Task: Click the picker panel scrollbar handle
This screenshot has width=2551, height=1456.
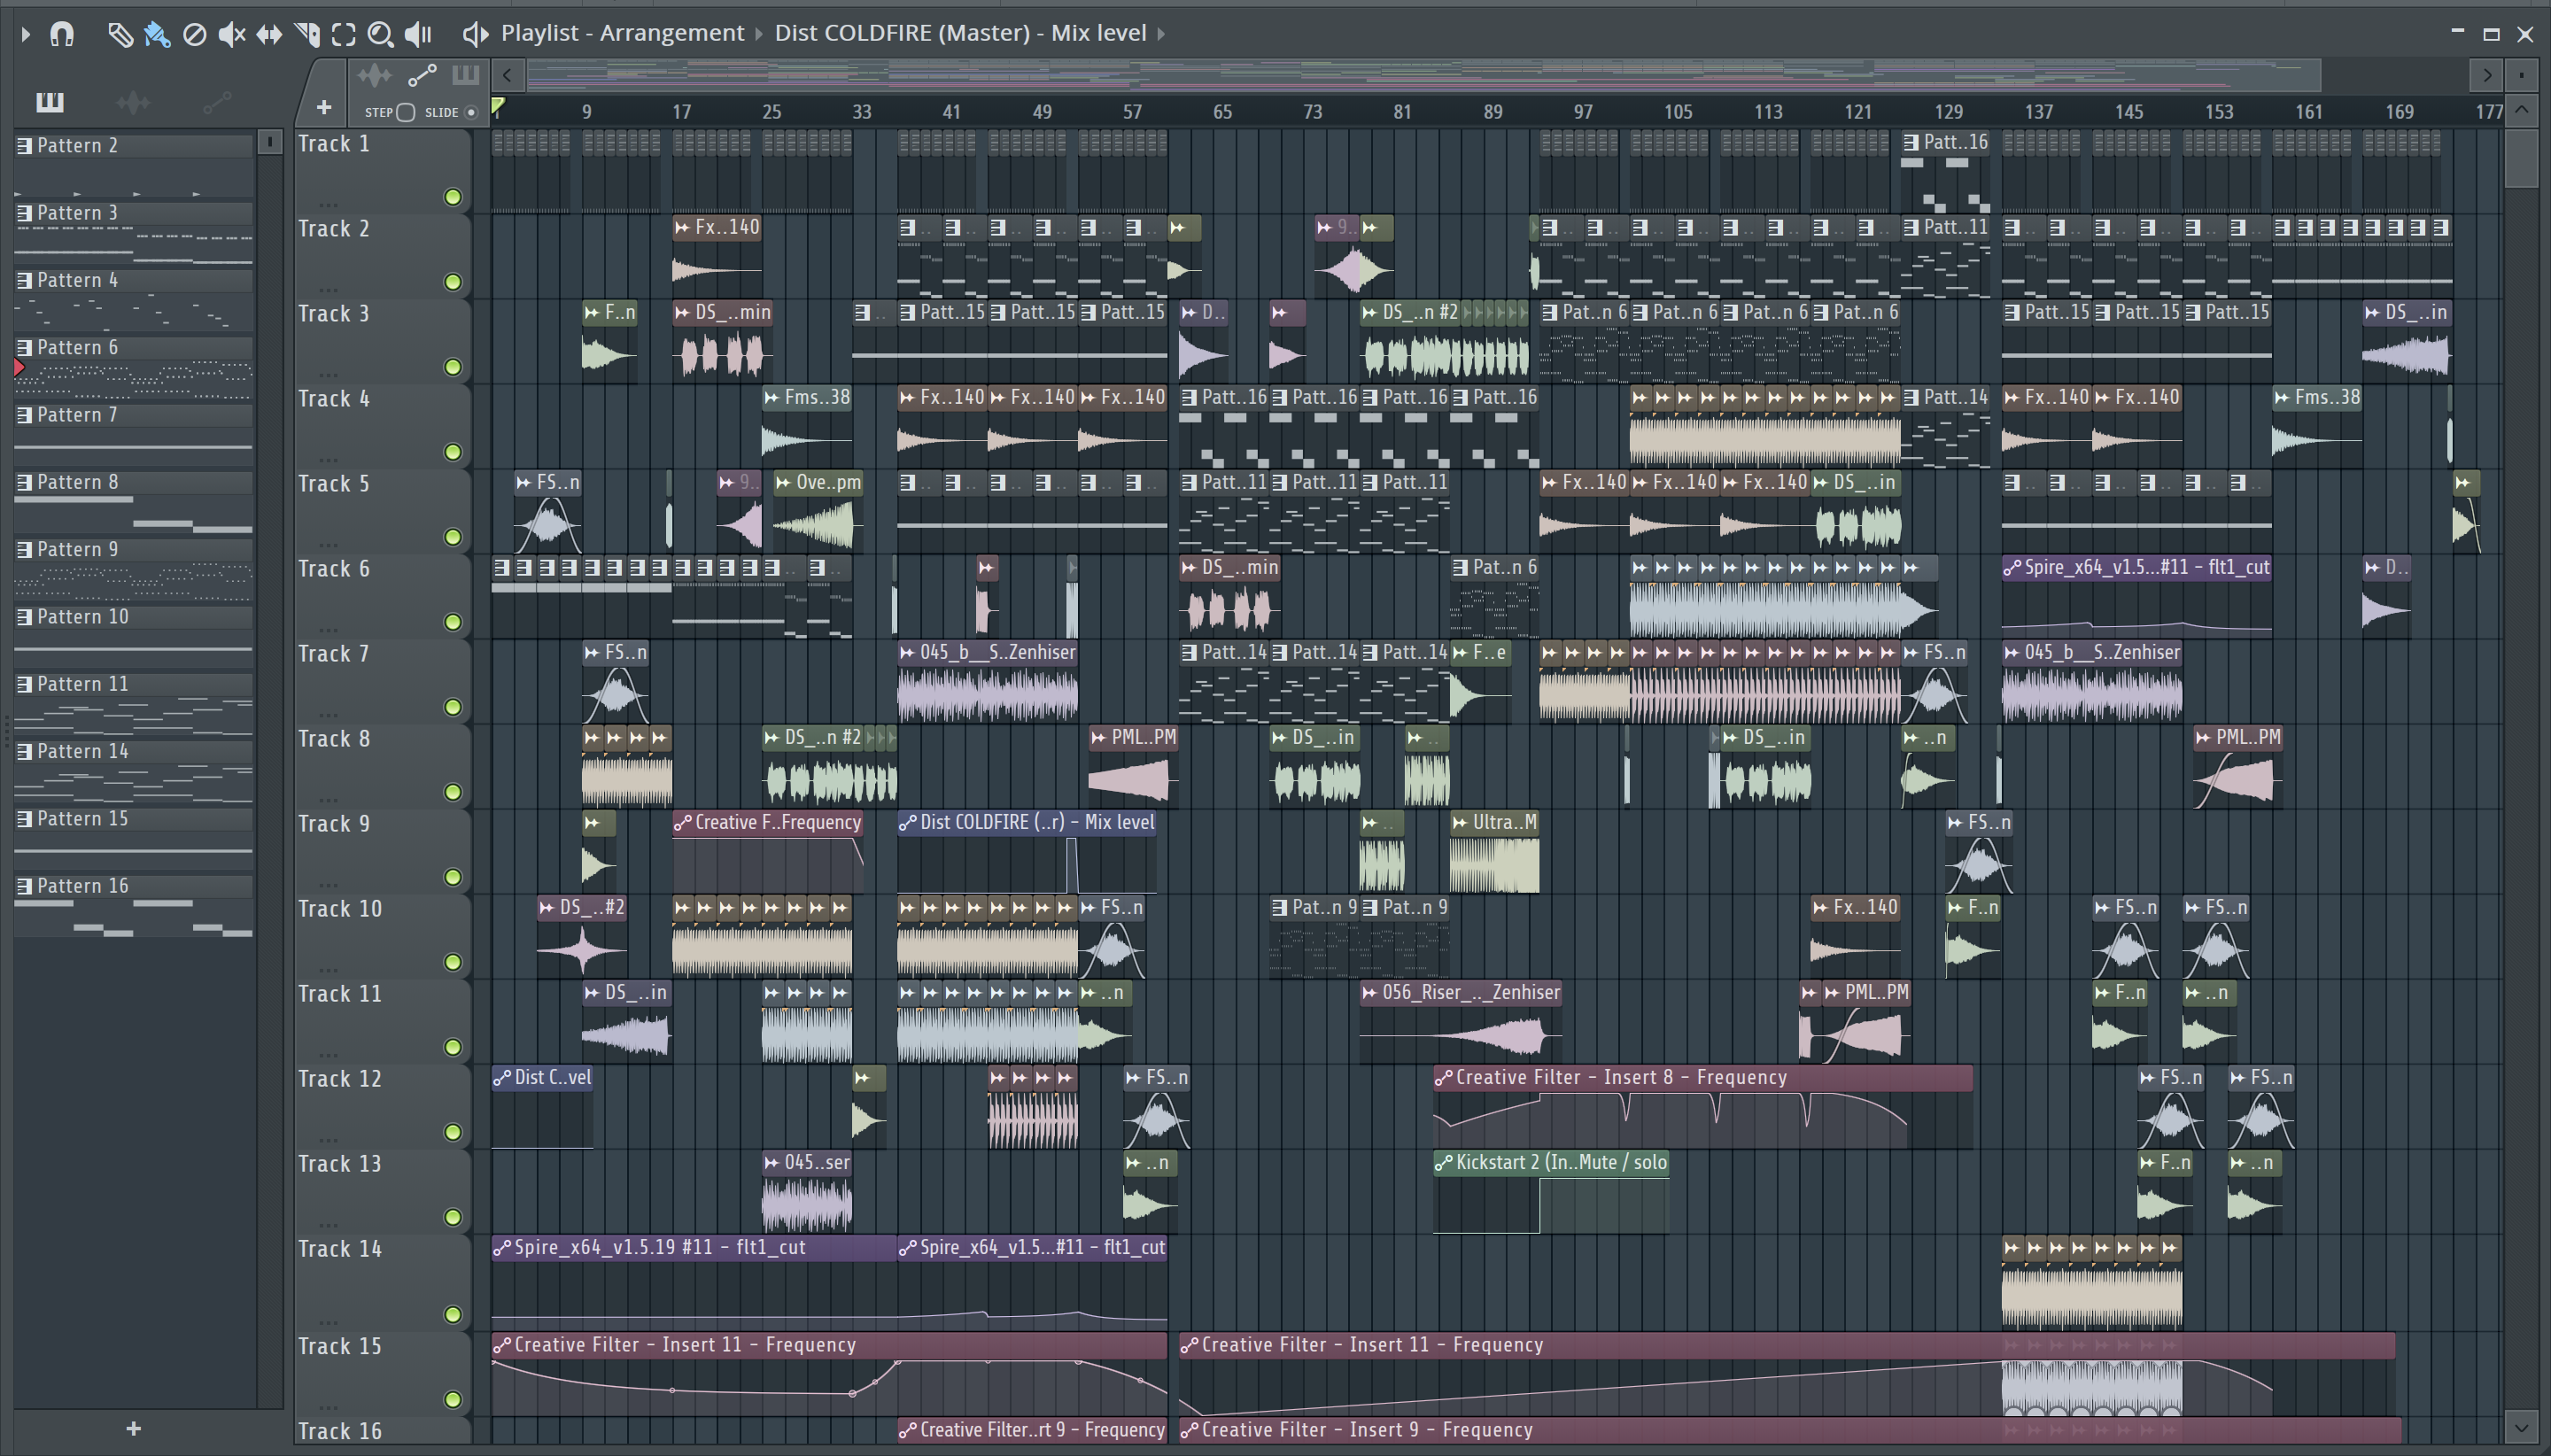Action: point(270,142)
